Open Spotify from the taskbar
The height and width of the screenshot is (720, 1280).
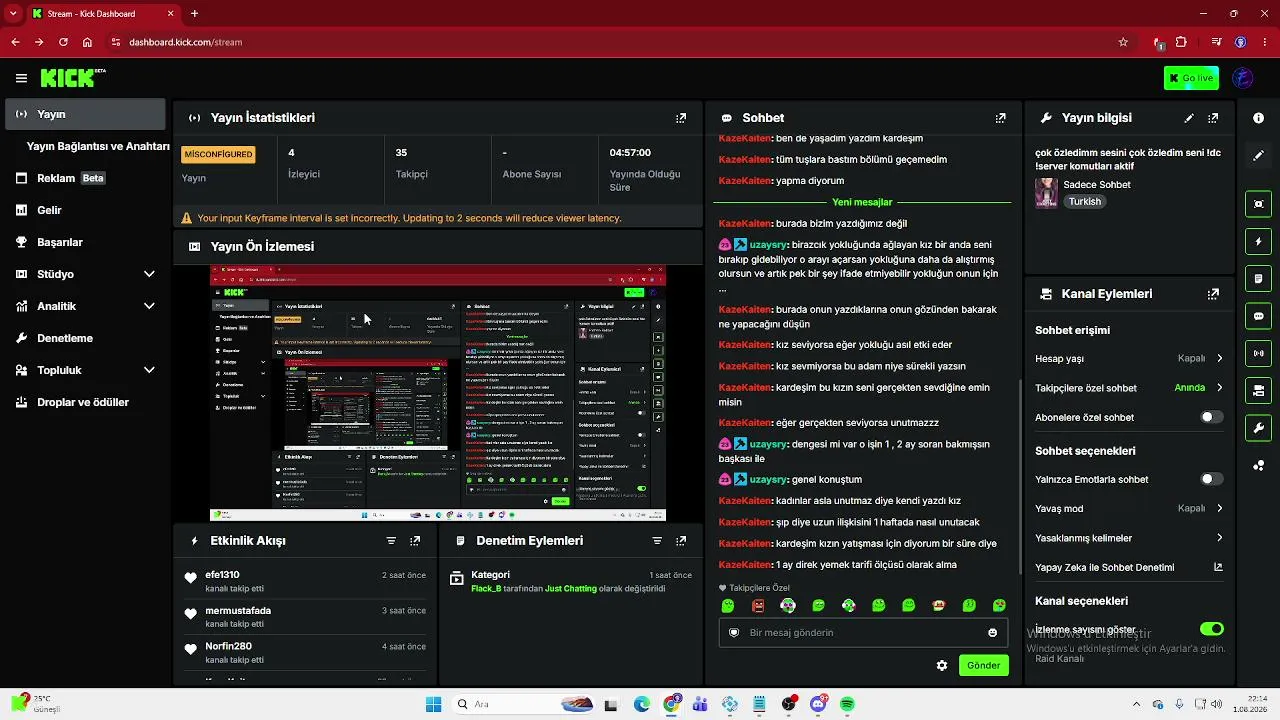[x=847, y=704]
